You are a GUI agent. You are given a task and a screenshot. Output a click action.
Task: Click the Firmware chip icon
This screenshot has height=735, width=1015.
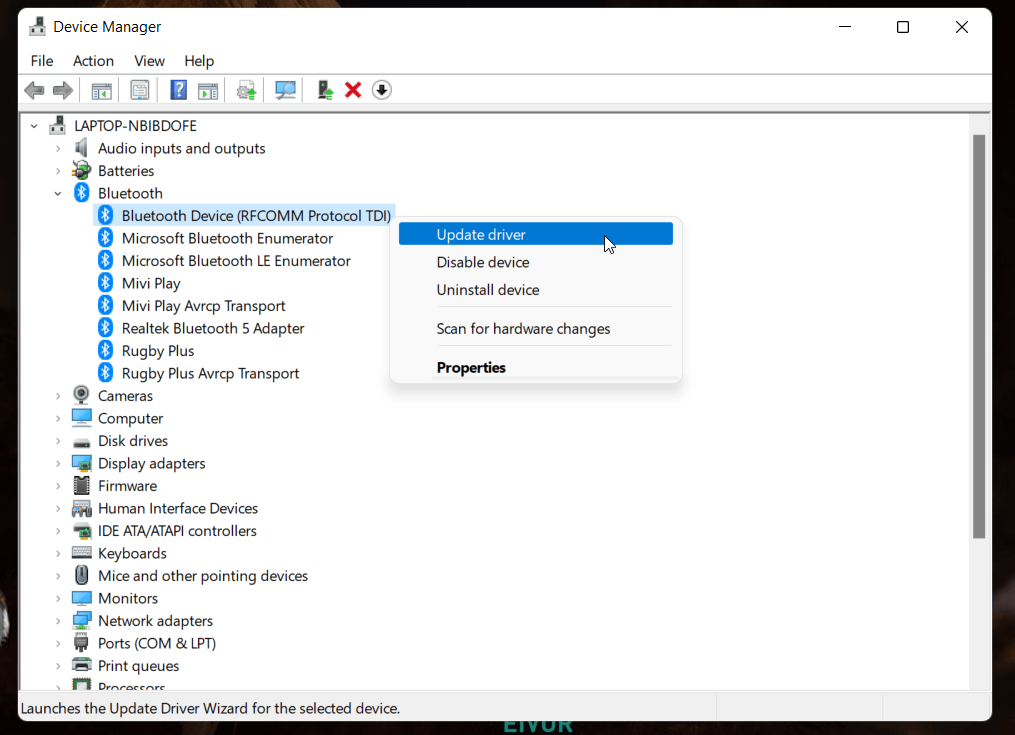click(x=82, y=485)
